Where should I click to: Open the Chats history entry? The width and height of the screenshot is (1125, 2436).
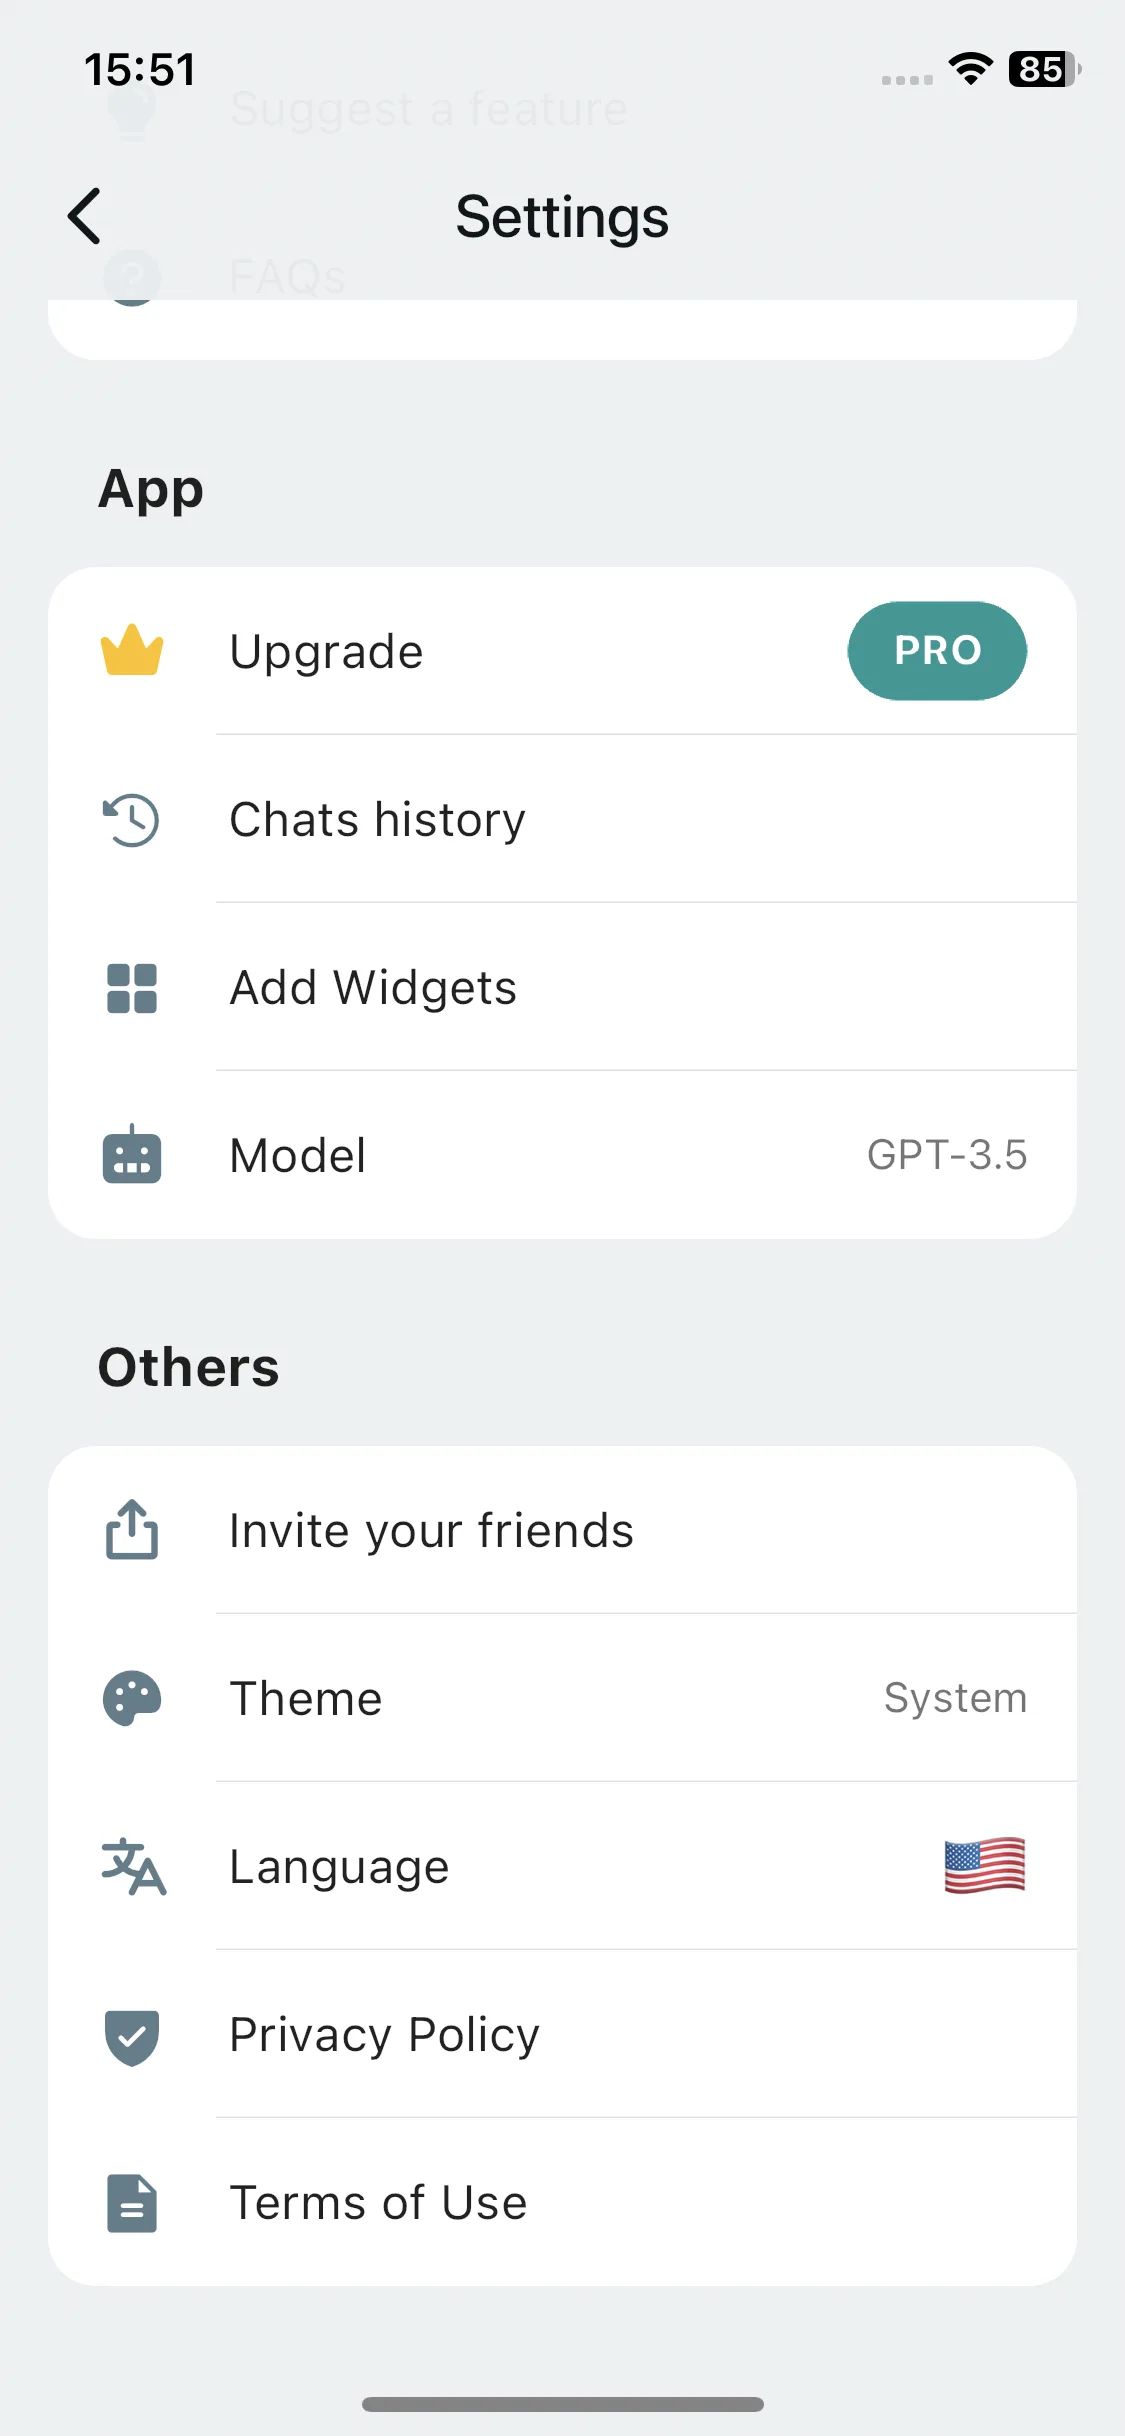tap(562, 819)
